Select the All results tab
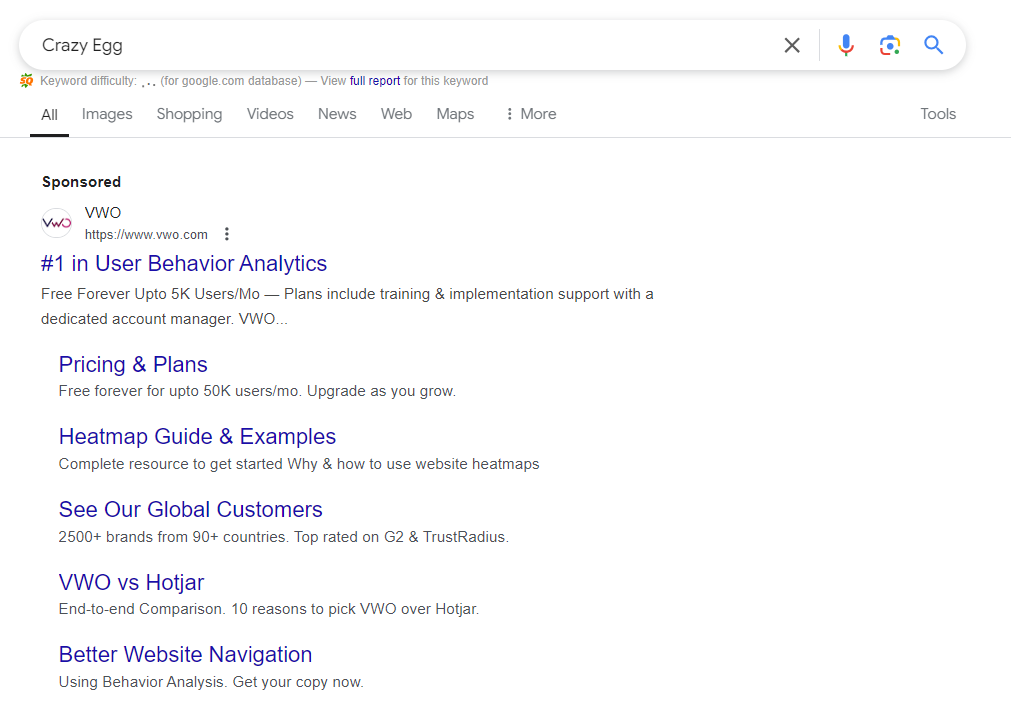Viewport: 1011px width, 704px height. pyautogui.click(x=50, y=115)
